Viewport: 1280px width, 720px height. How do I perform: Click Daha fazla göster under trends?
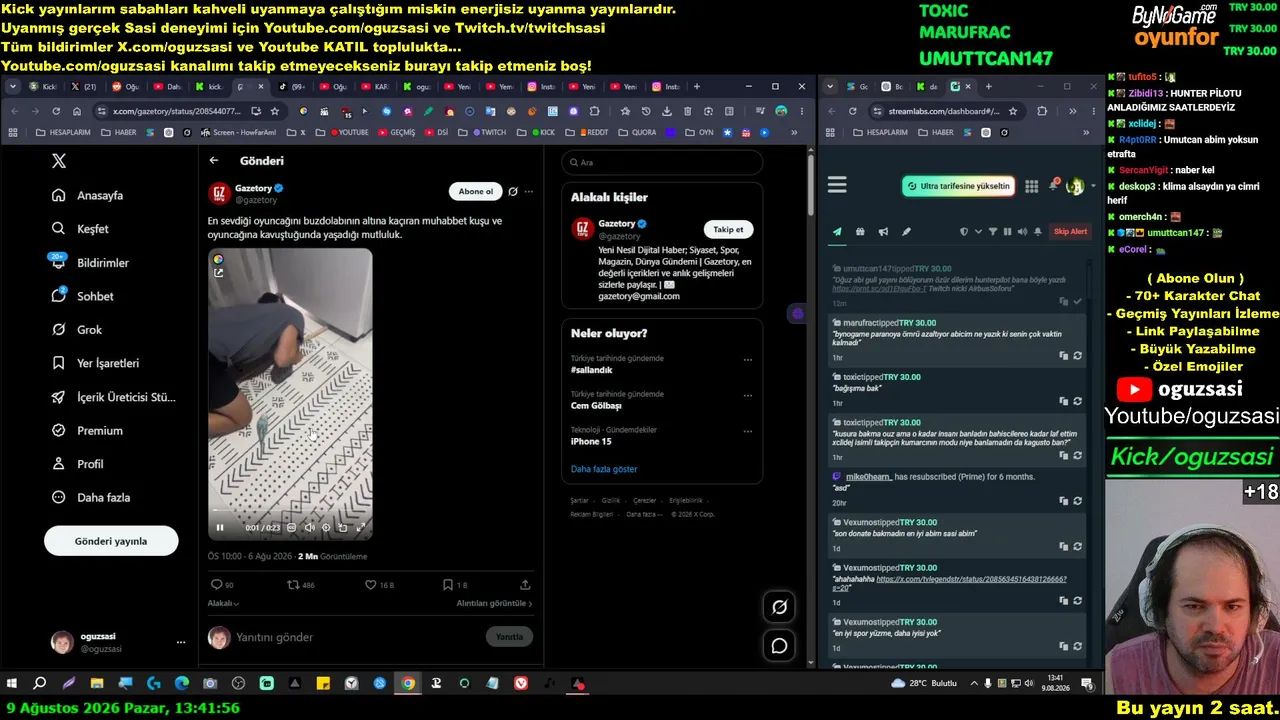click(x=604, y=469)
